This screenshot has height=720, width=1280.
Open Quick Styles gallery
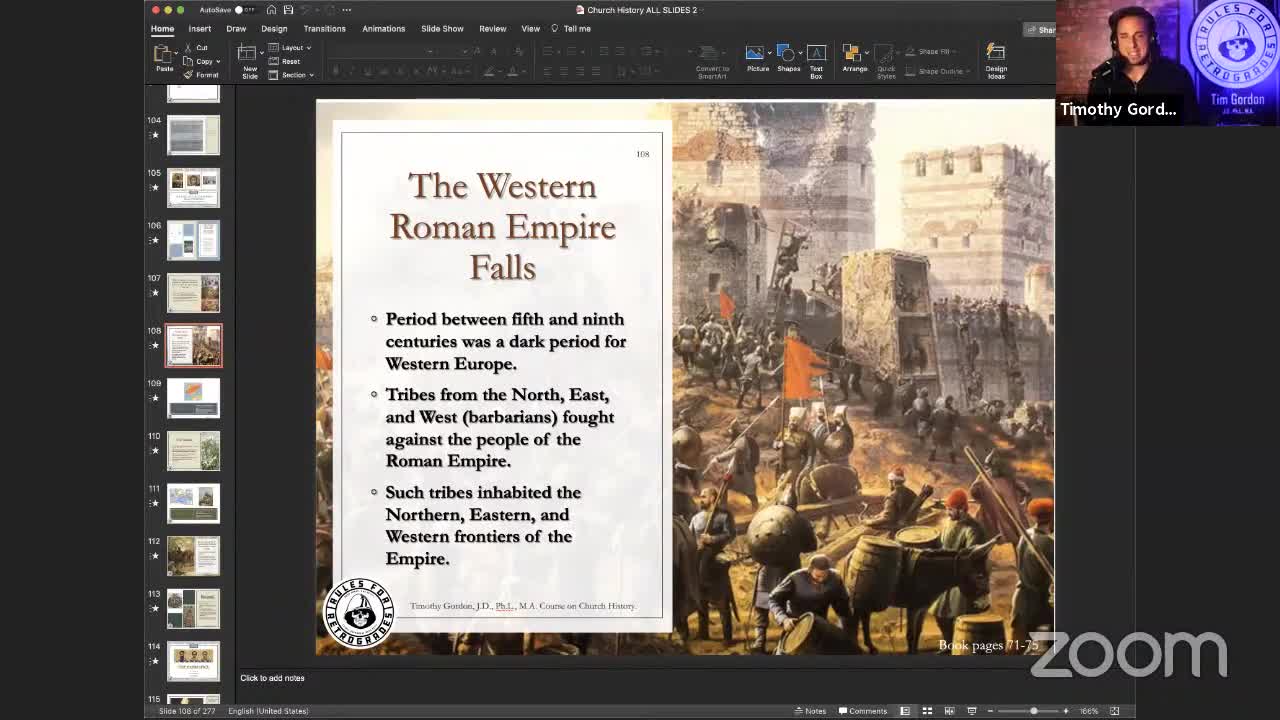tap(886, 62)
